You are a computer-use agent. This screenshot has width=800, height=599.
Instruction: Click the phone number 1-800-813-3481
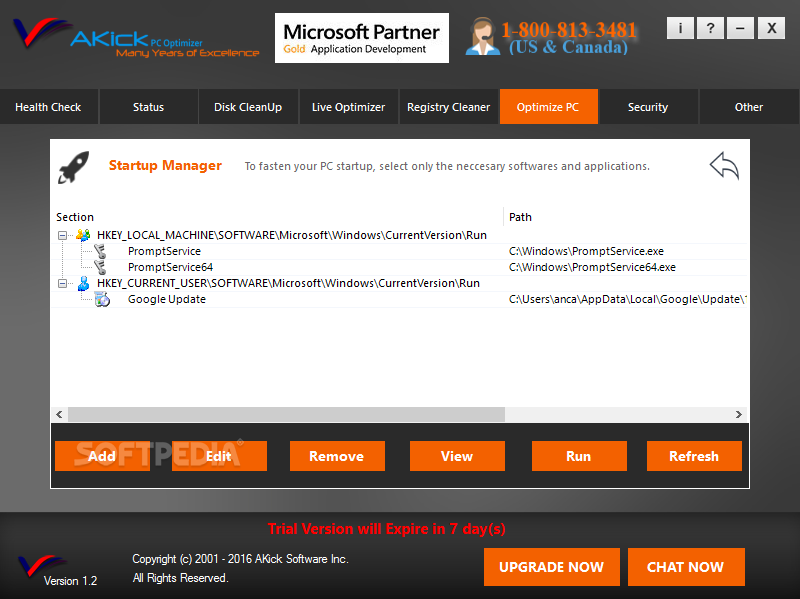point(569,30)
